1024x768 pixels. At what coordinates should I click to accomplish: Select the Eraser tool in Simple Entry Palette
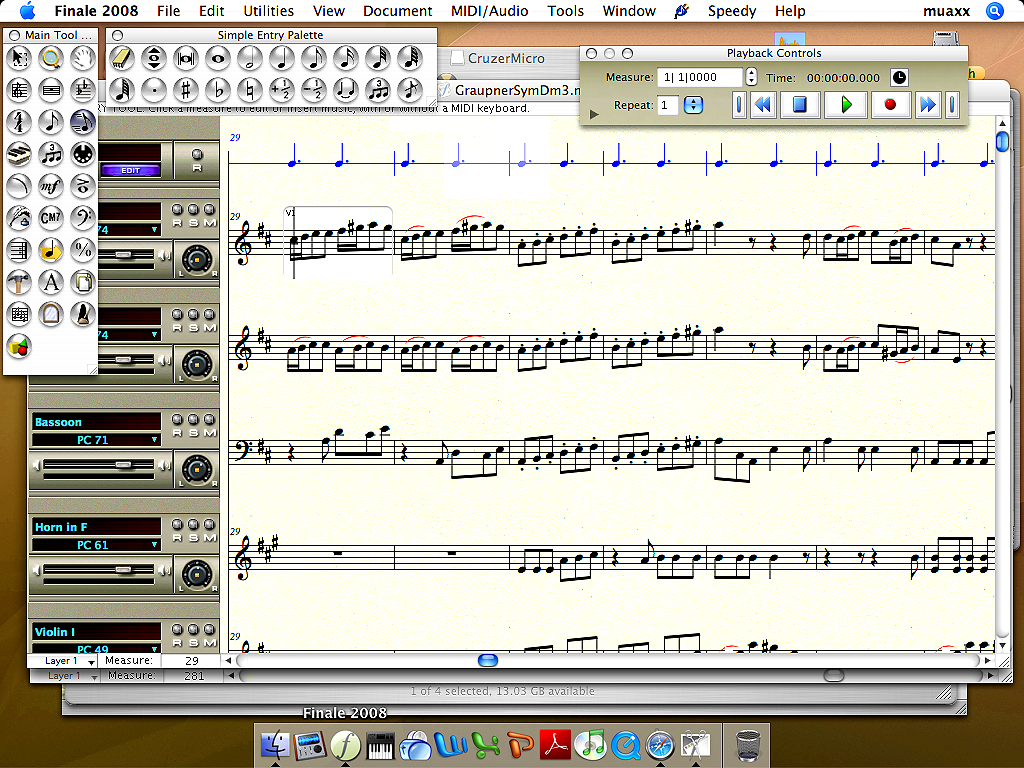(x=122, y=58)
